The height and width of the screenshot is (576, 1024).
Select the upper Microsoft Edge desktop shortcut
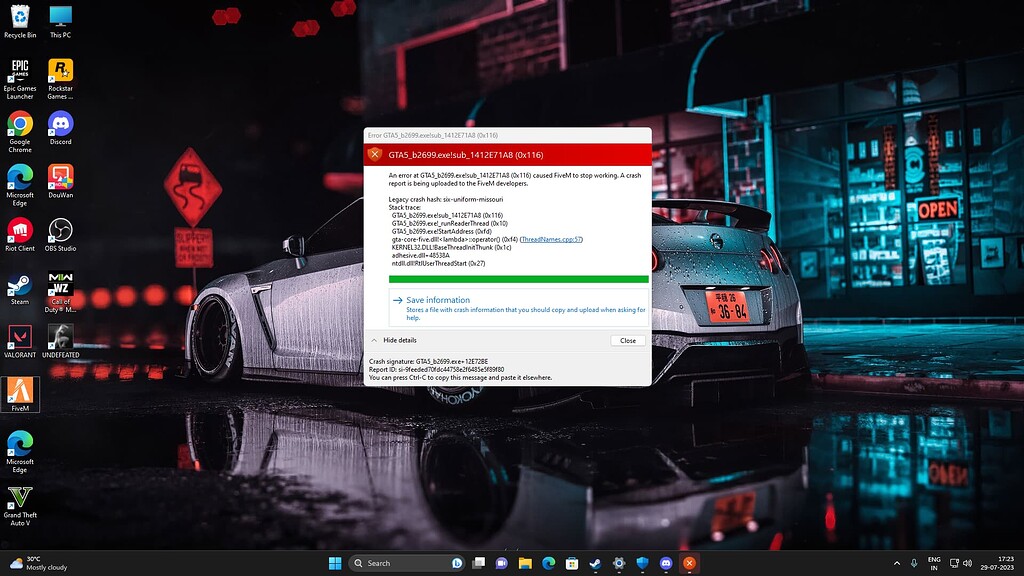coord(20,185)
